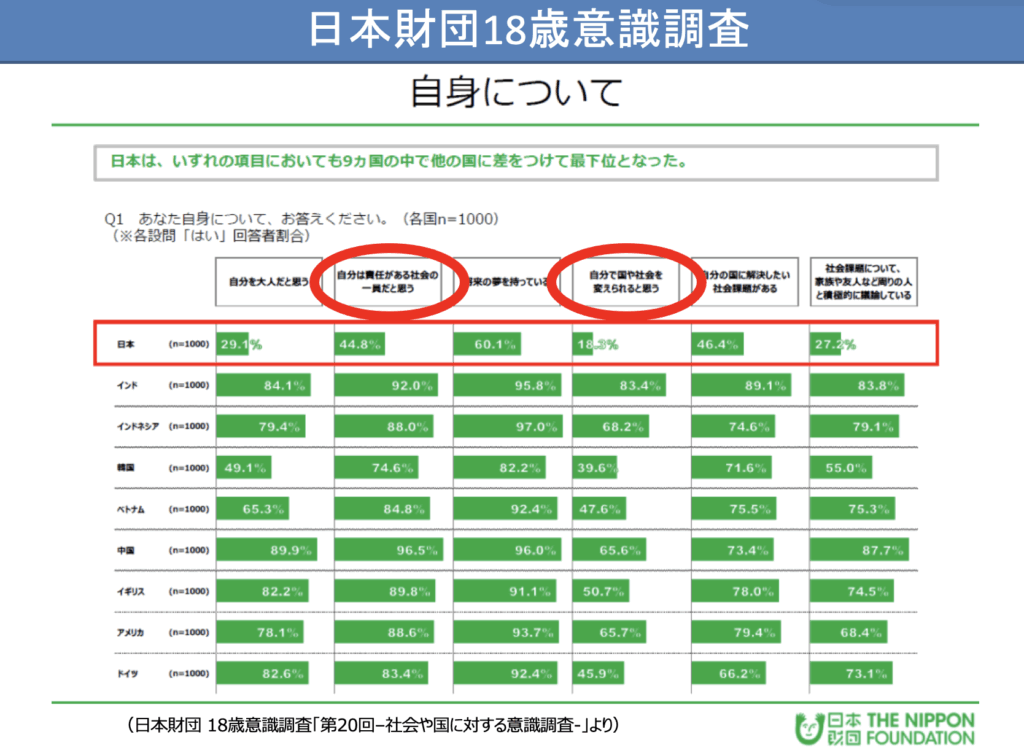The width and height of the screenshot is (1024, 748).
Task: Click Japan's 60.1% bar
Action: click(x=487, y=344)
